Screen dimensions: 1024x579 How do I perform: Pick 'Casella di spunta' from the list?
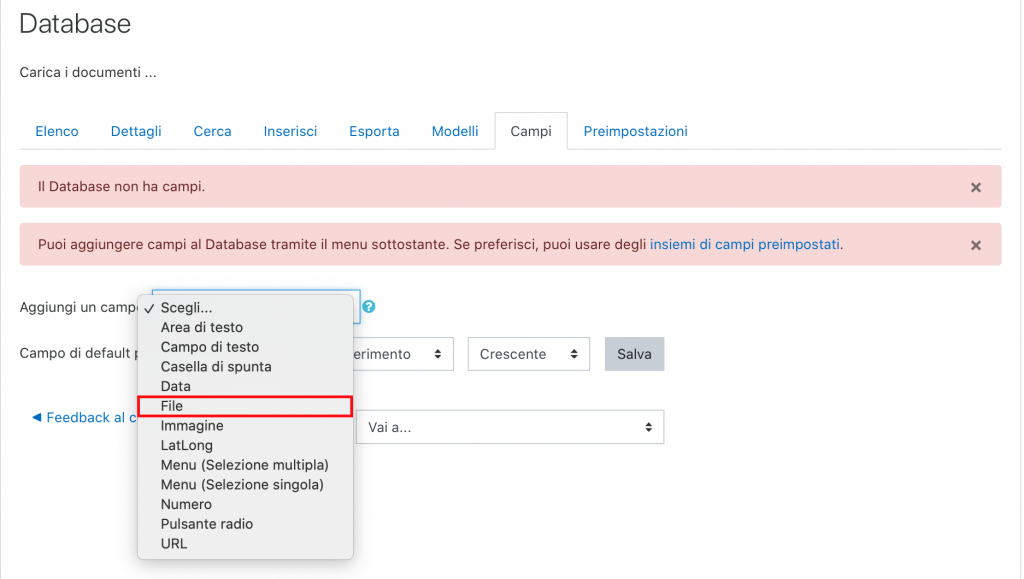point(246,367)
